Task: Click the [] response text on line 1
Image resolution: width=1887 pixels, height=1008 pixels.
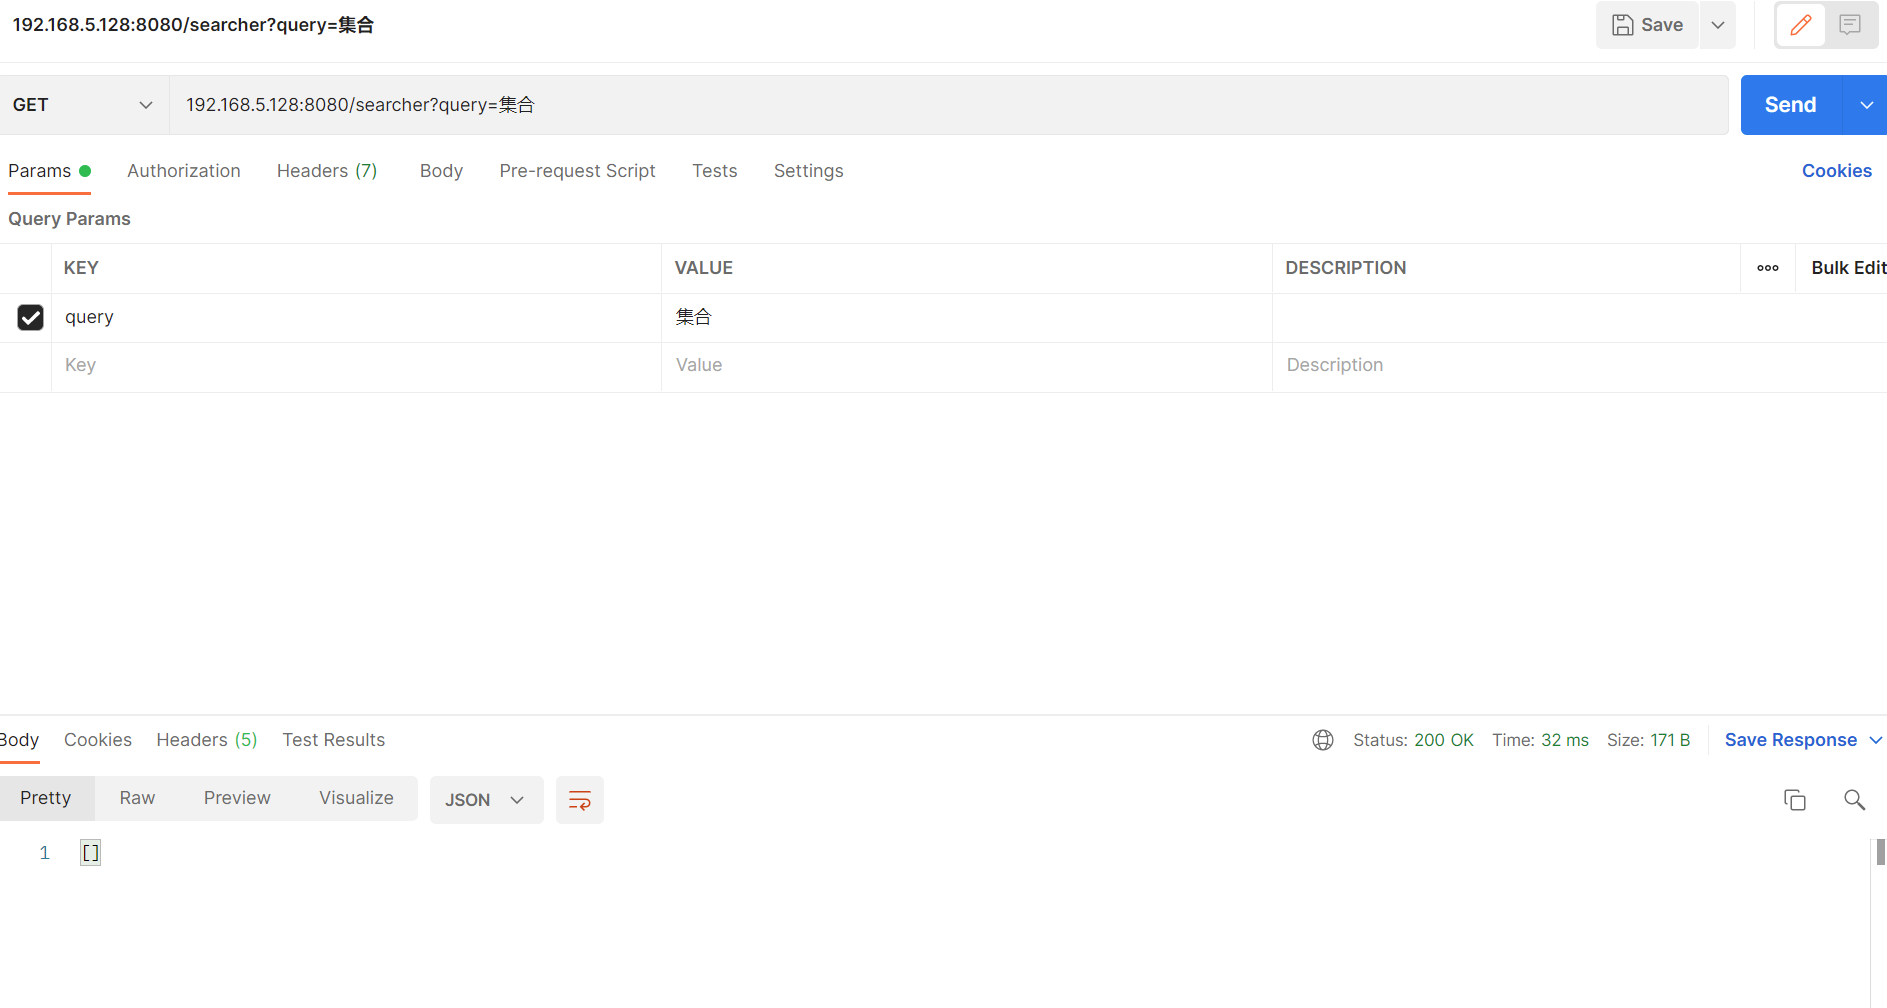Action: click(91, 853)
